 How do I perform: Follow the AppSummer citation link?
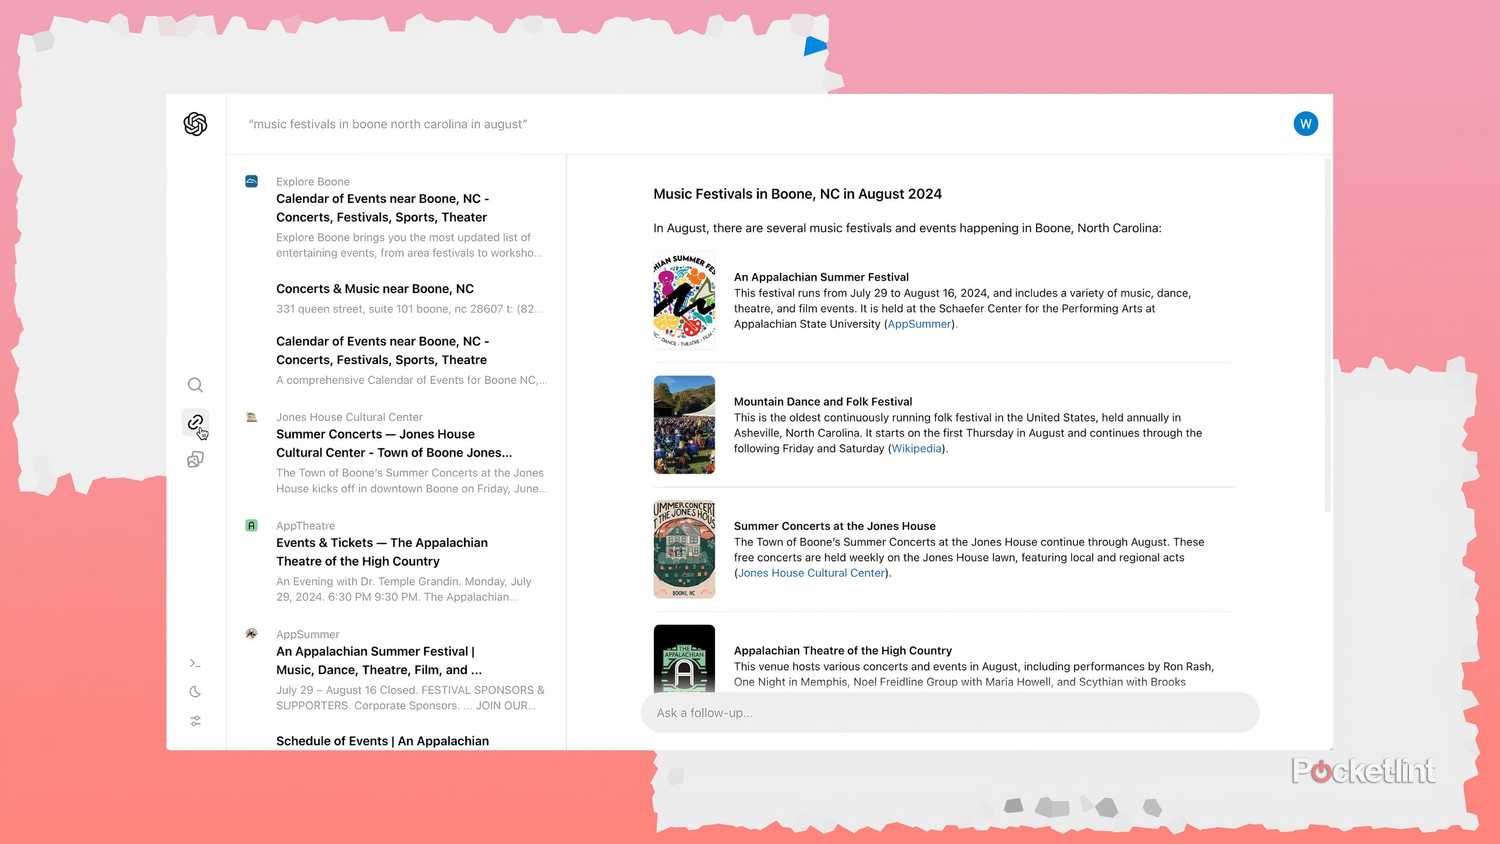(x=920, y=324)
